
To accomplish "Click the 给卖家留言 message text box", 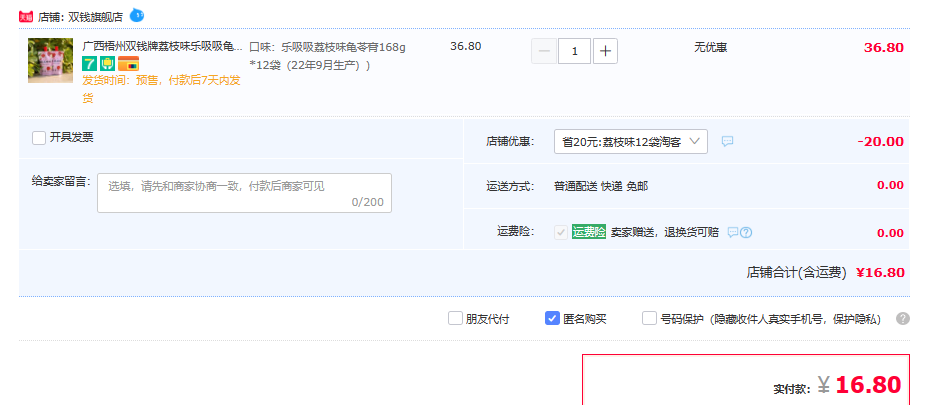I will coord(245,193).
